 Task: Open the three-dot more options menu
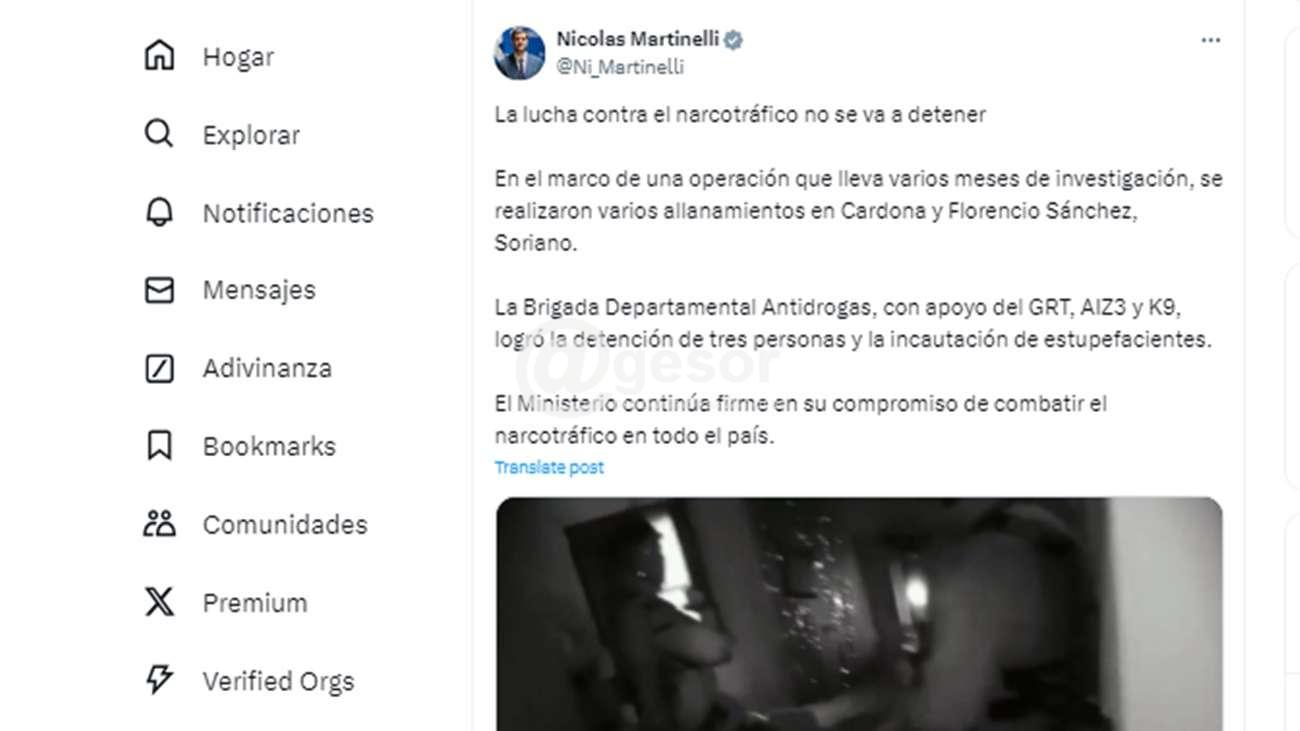(1210, 40)
